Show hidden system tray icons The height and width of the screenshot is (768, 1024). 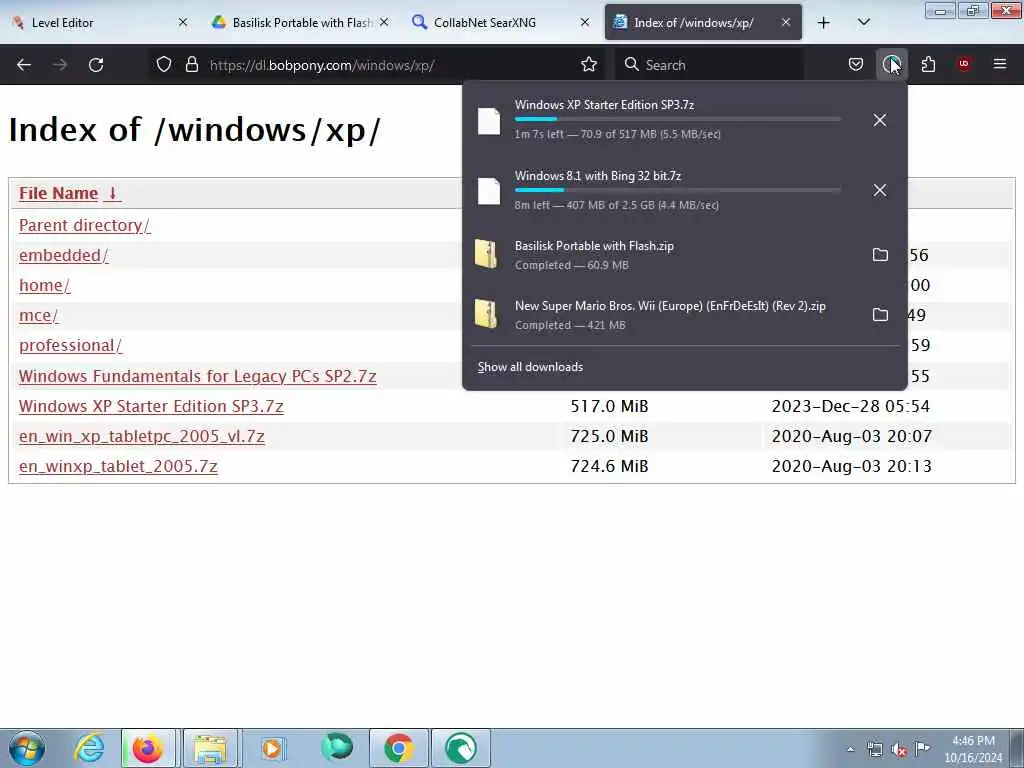coord(850,750)
